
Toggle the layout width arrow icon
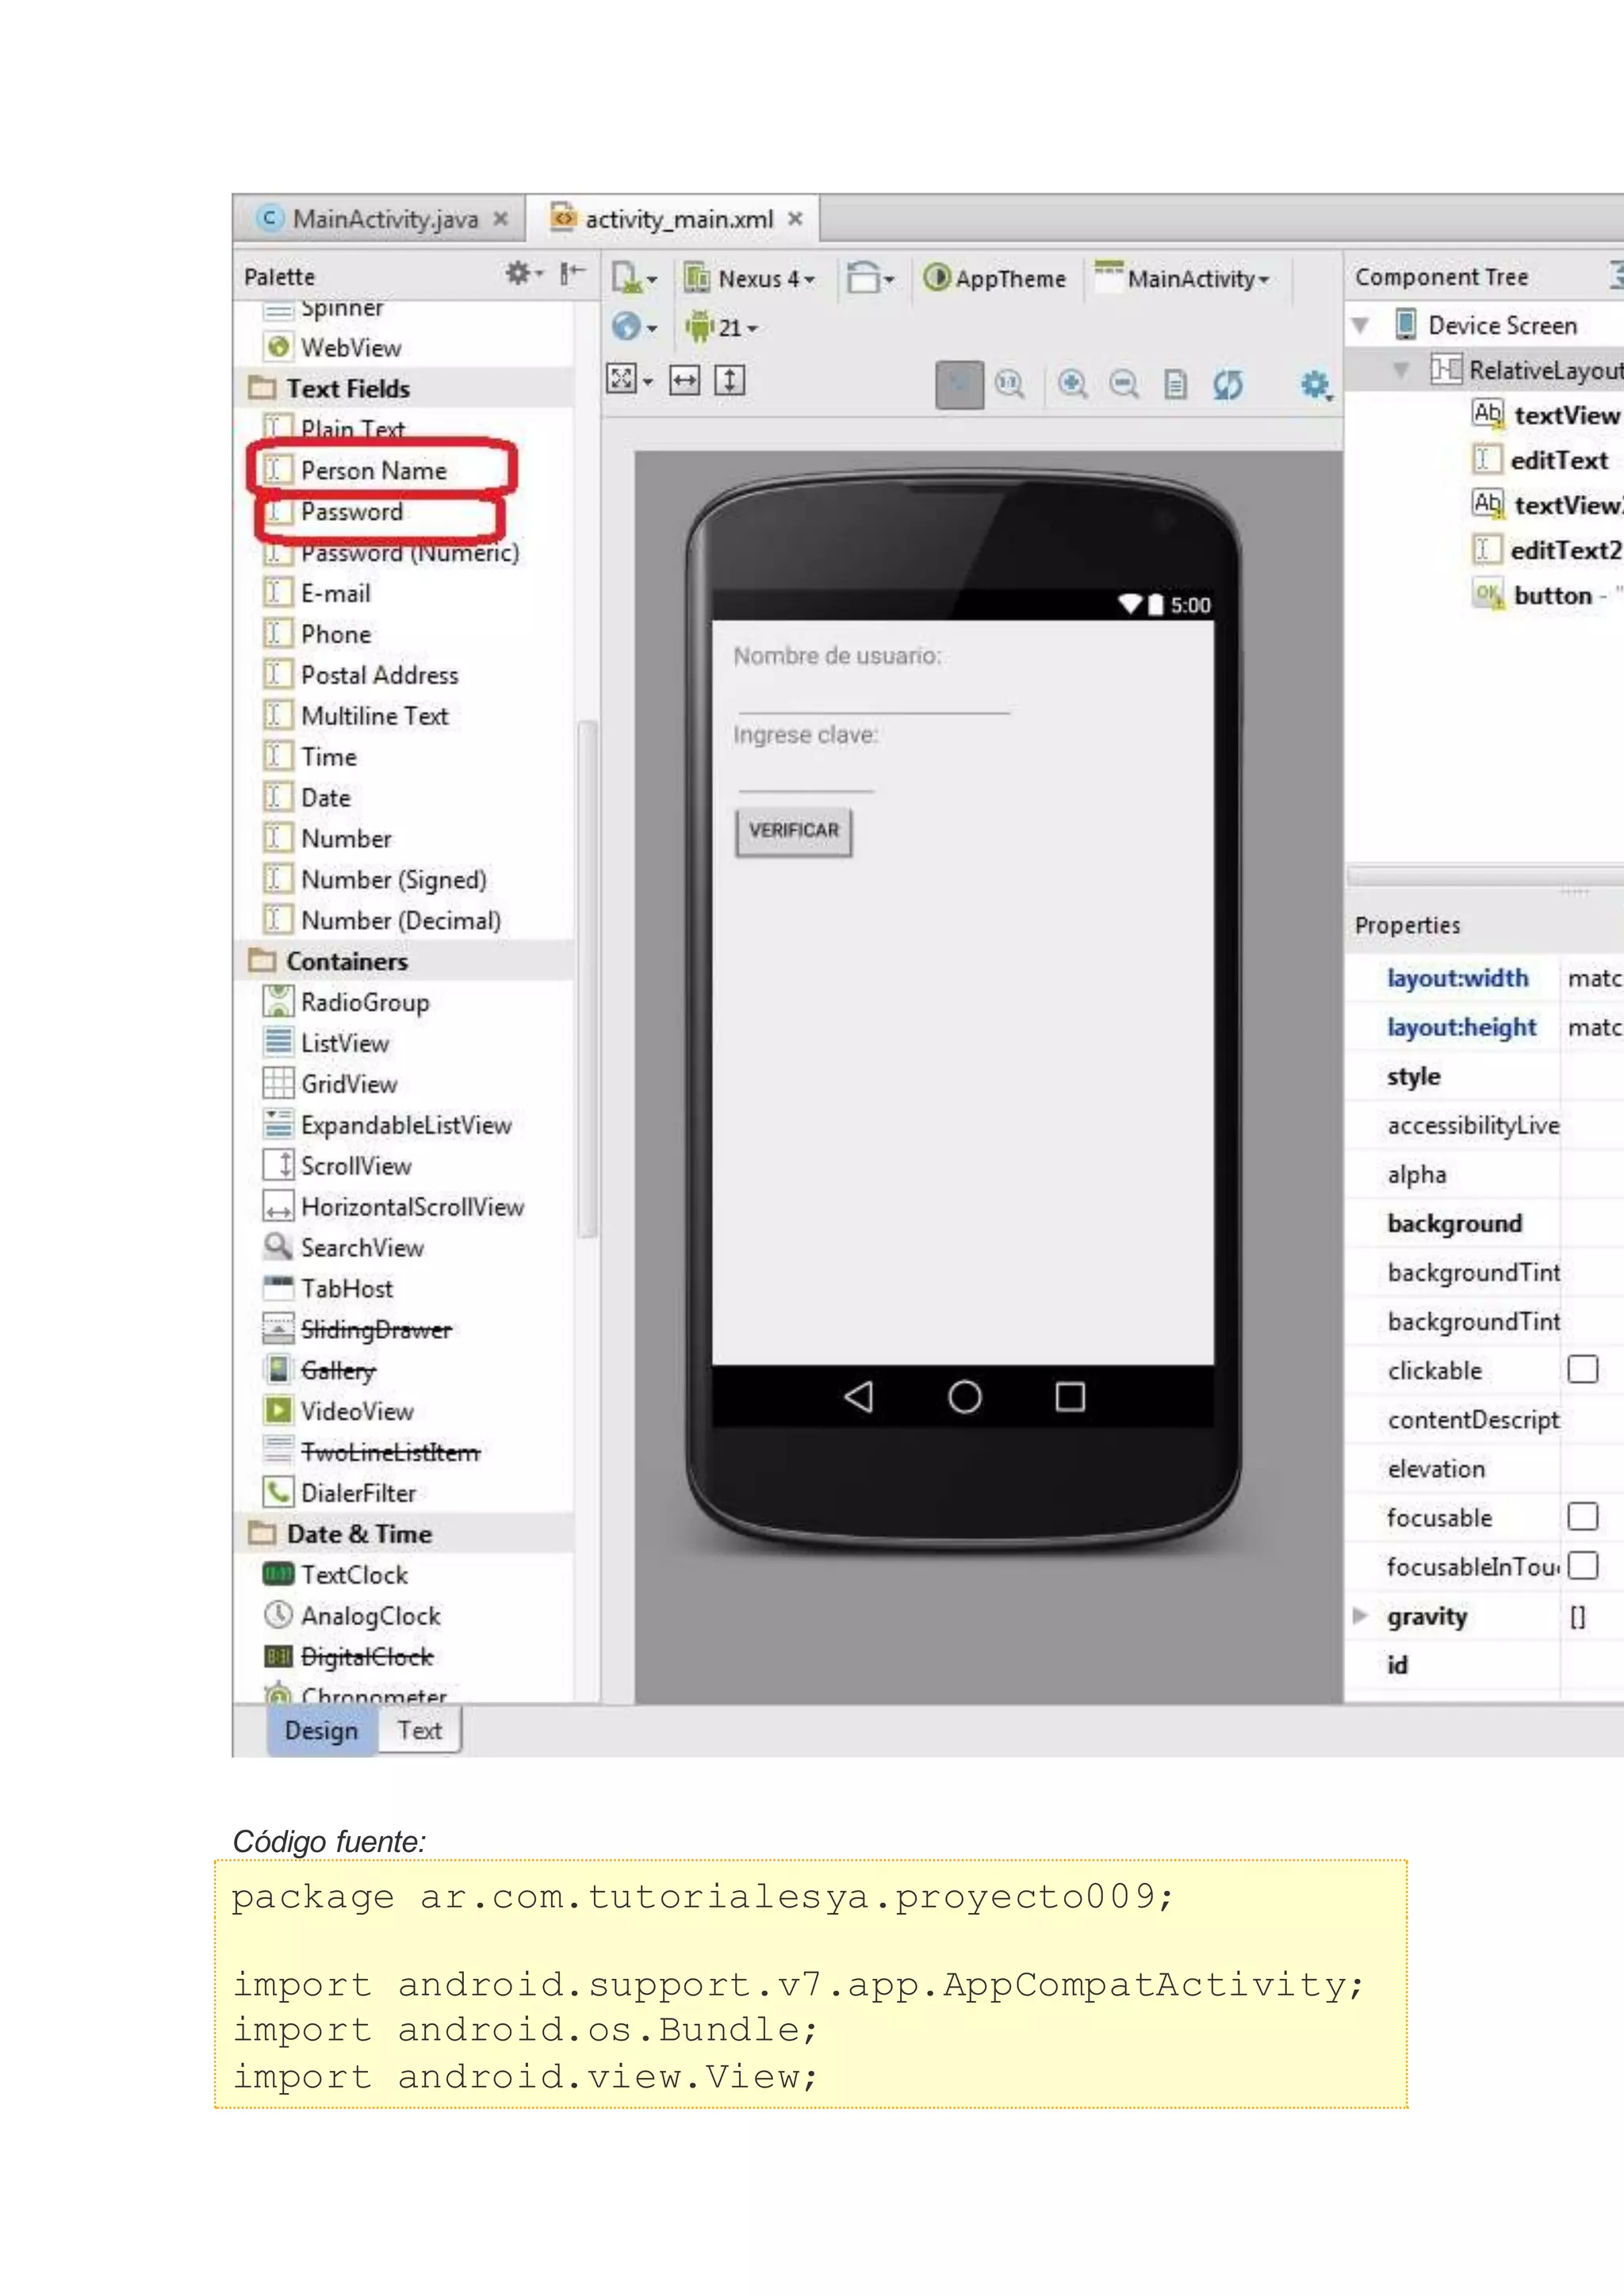685,380
